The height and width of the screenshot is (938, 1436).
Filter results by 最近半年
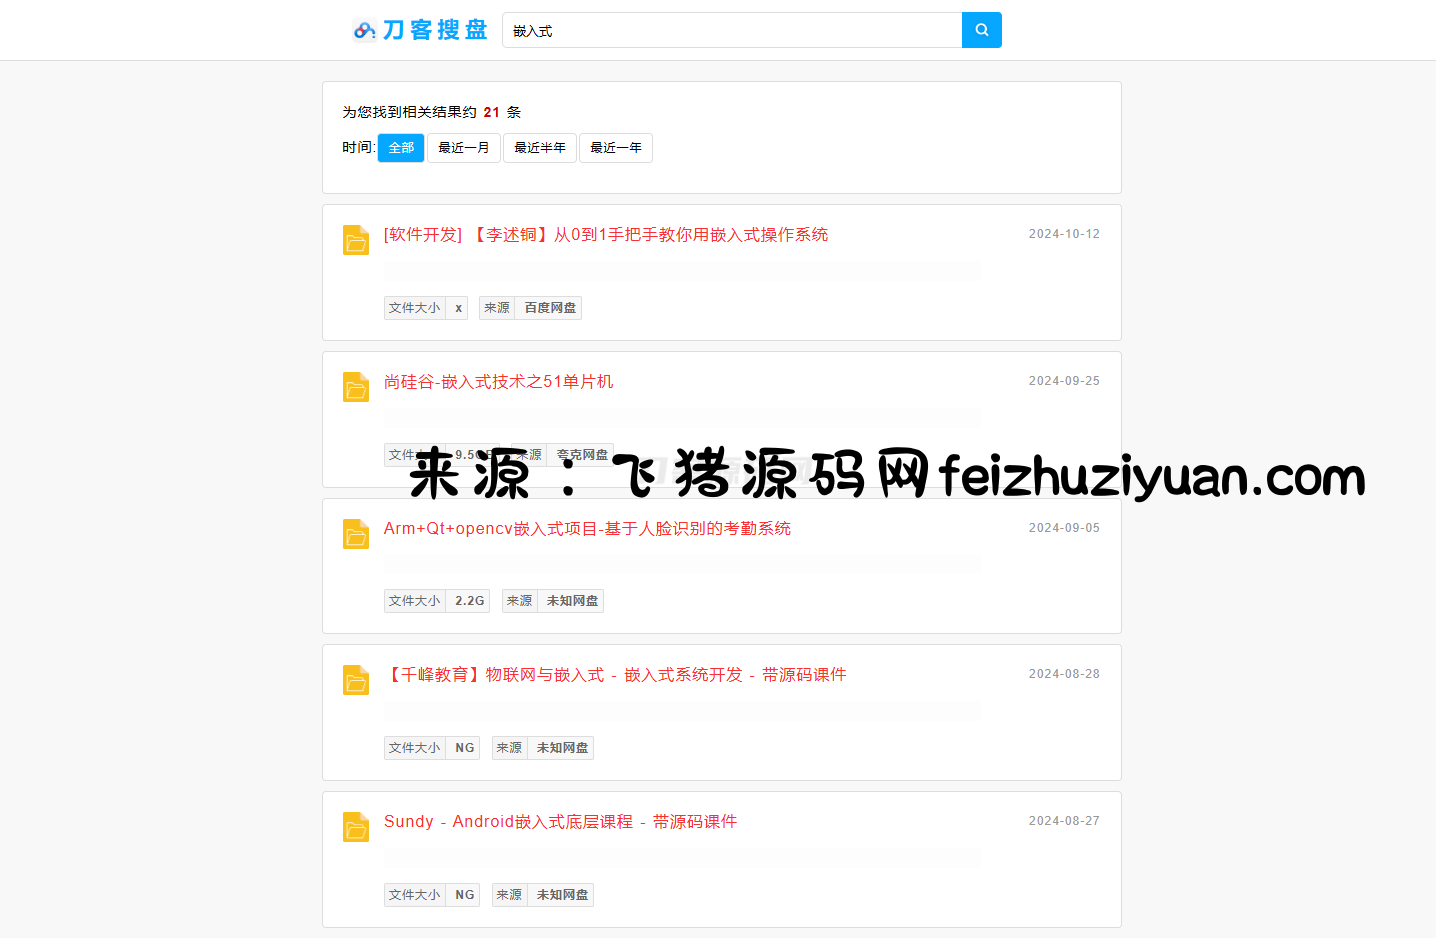(540, 148)
